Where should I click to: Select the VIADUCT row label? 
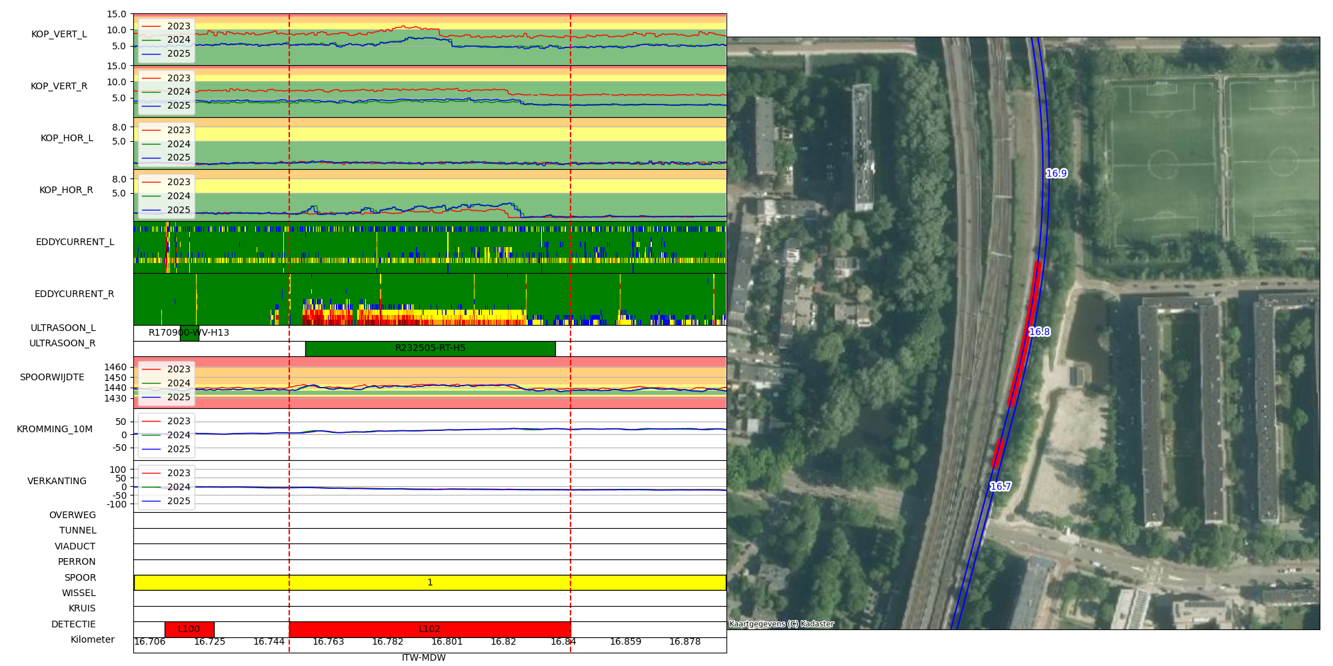pyautogui.click(x=76, y=546)
